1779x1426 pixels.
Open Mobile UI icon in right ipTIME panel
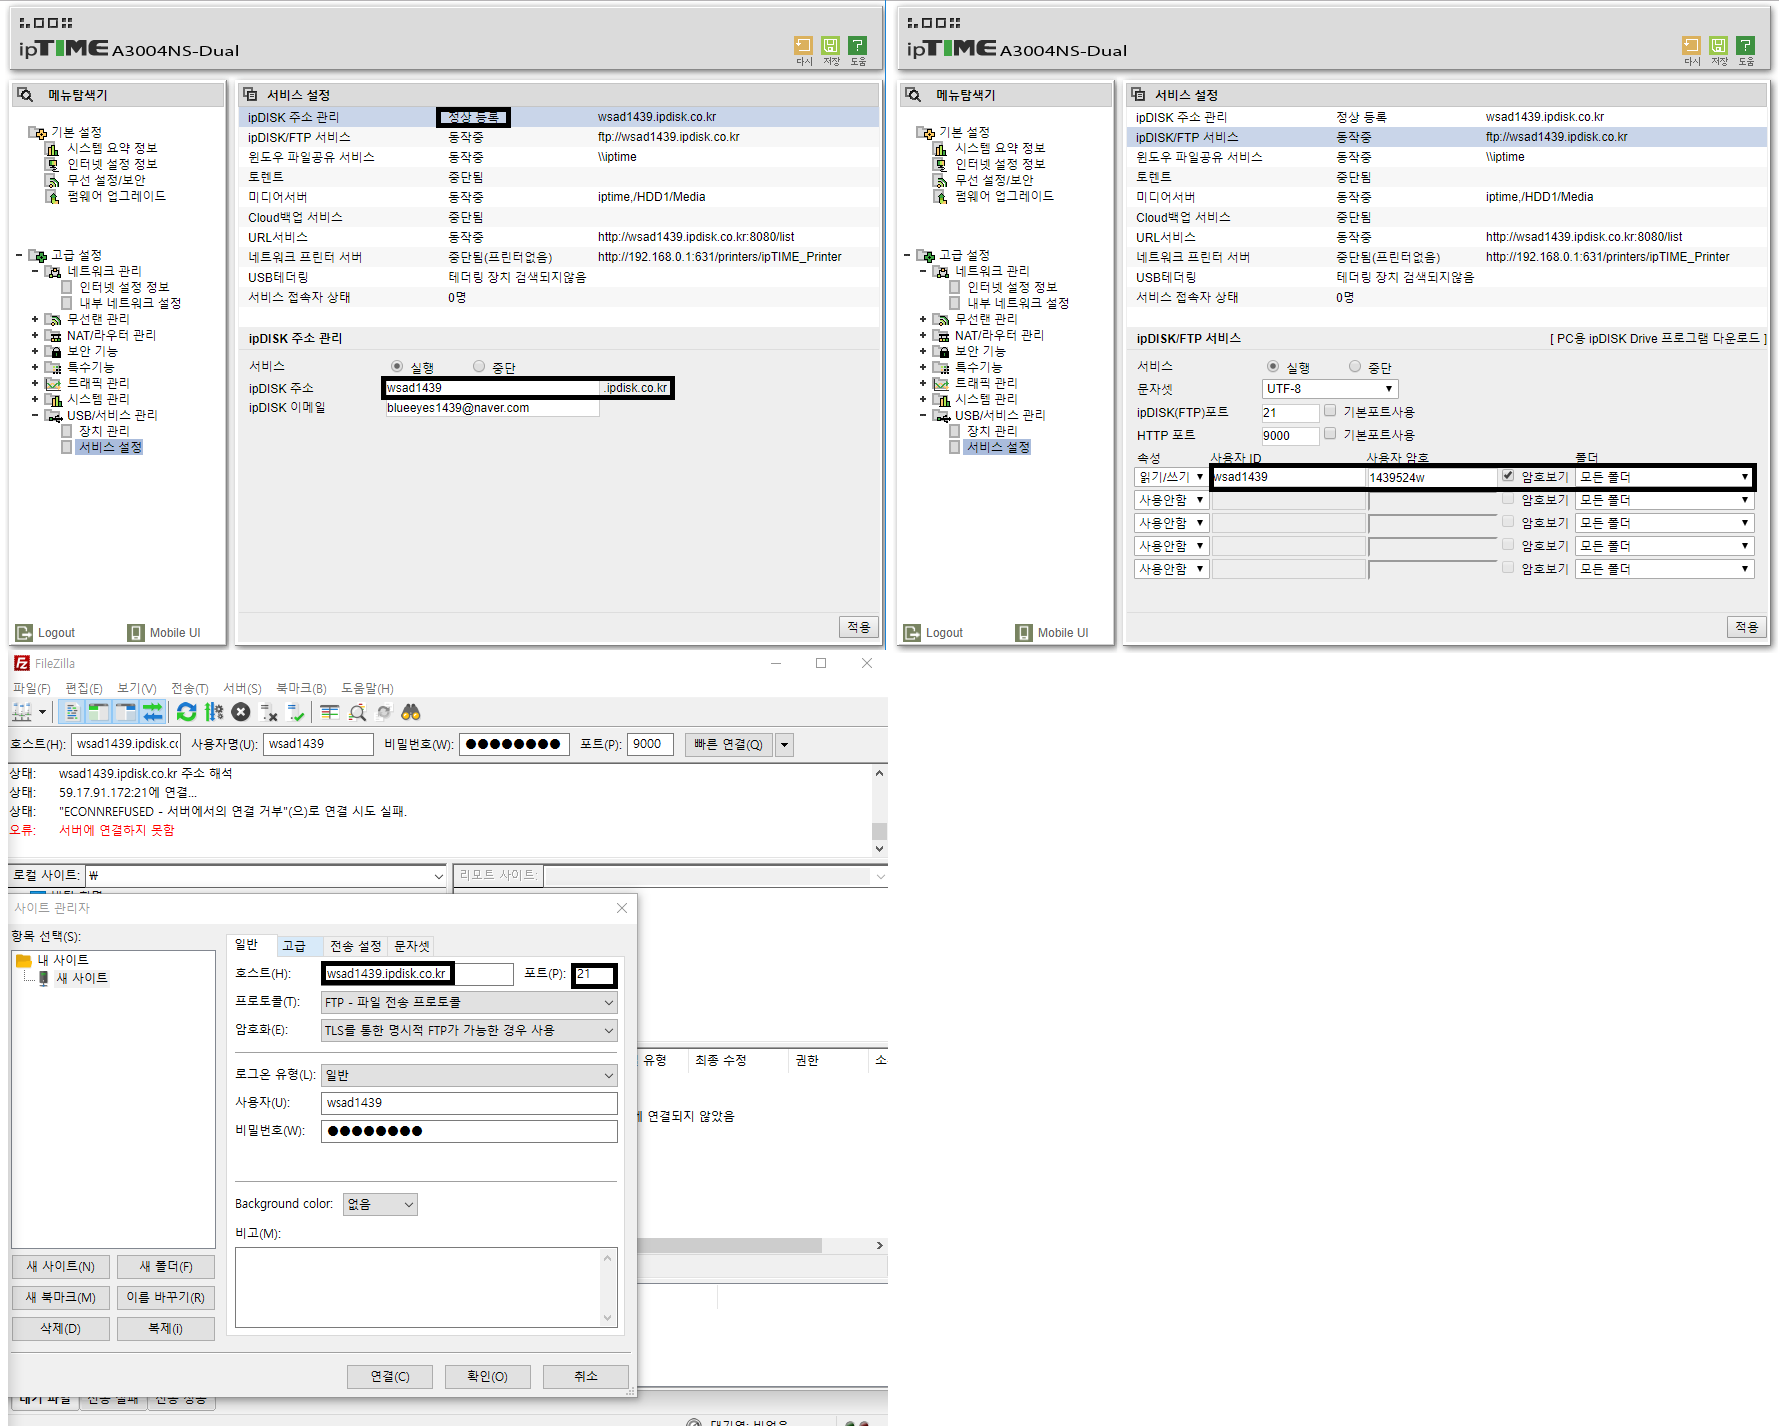click(x=1024, y=633)
